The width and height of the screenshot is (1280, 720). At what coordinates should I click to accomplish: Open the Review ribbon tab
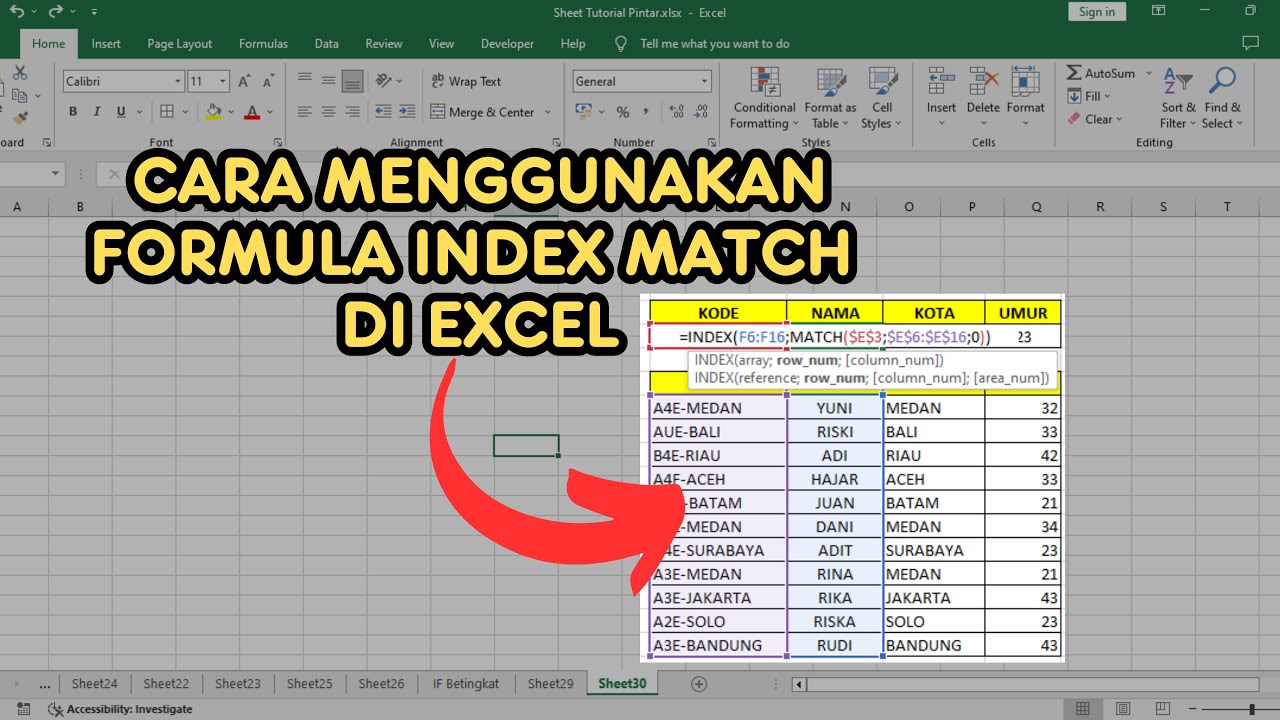(384, 44)
